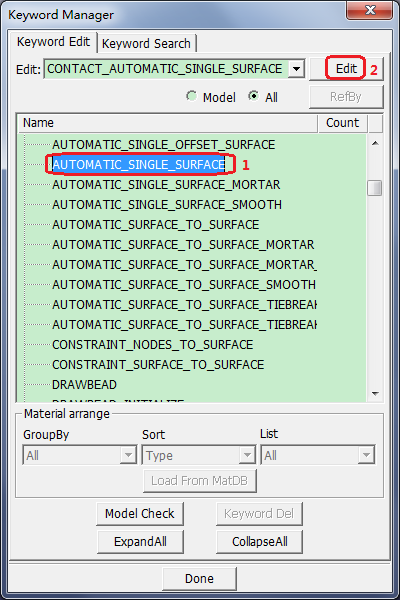Viewport: 400px width, 600px height.
Task: Select AUTOMATIC_SURFACE_TO_SURFACE keyword
Action: click(155, 225)
